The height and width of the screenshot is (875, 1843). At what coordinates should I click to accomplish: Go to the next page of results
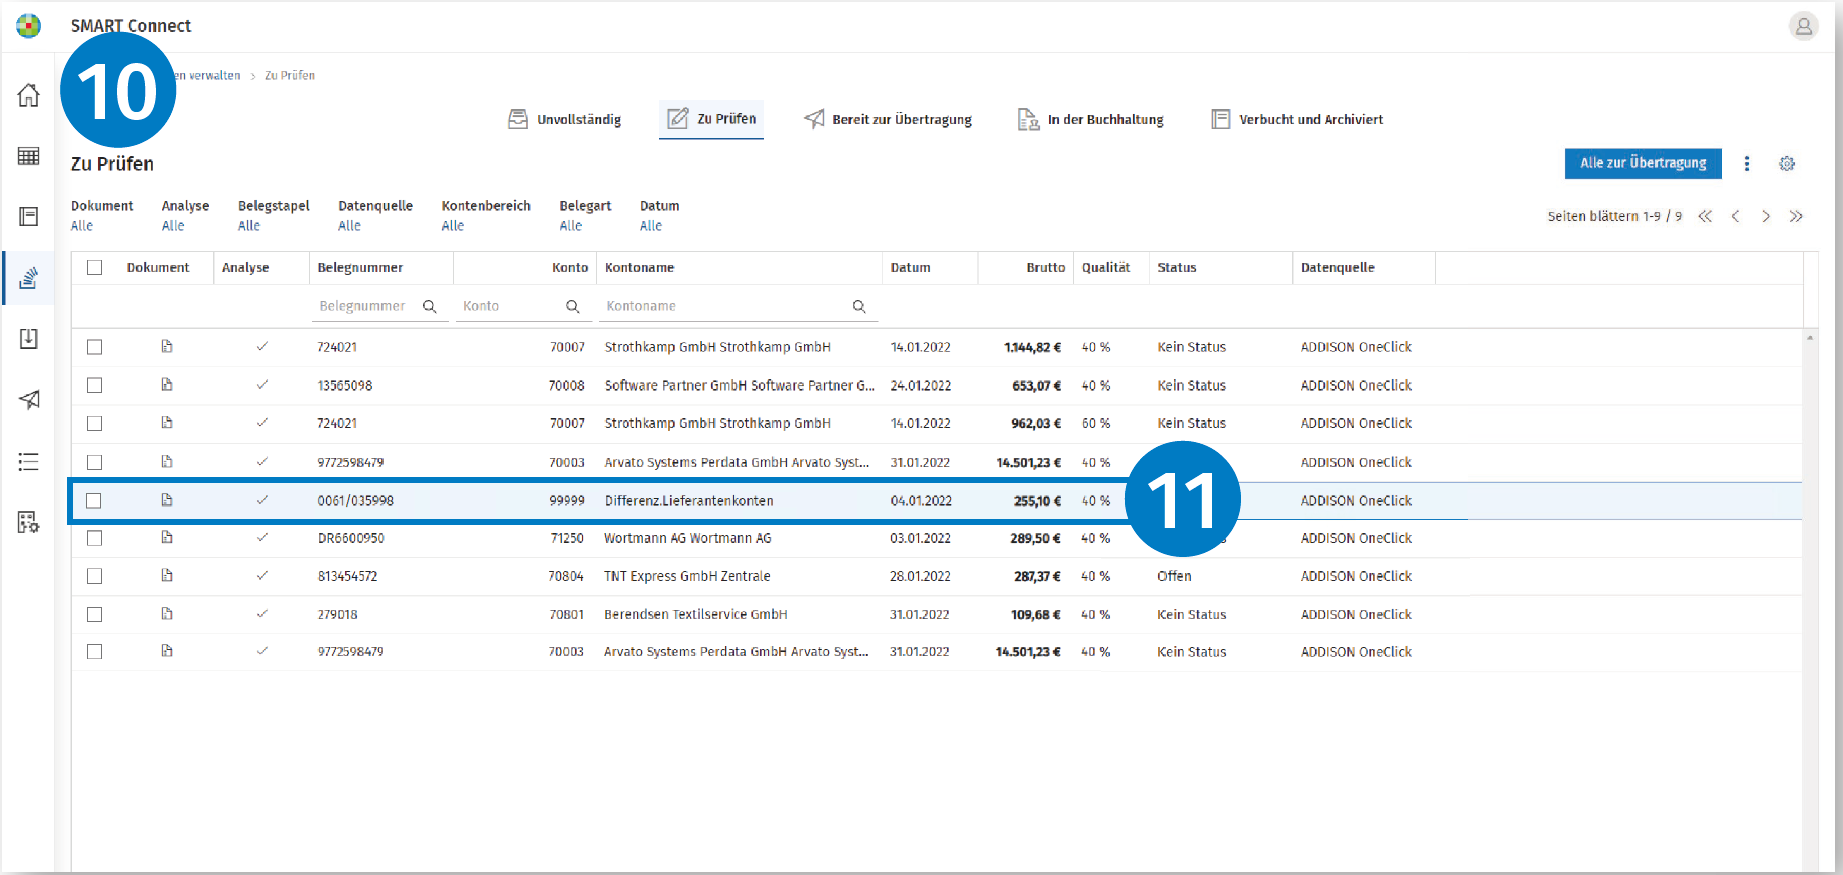point(1766,216)
